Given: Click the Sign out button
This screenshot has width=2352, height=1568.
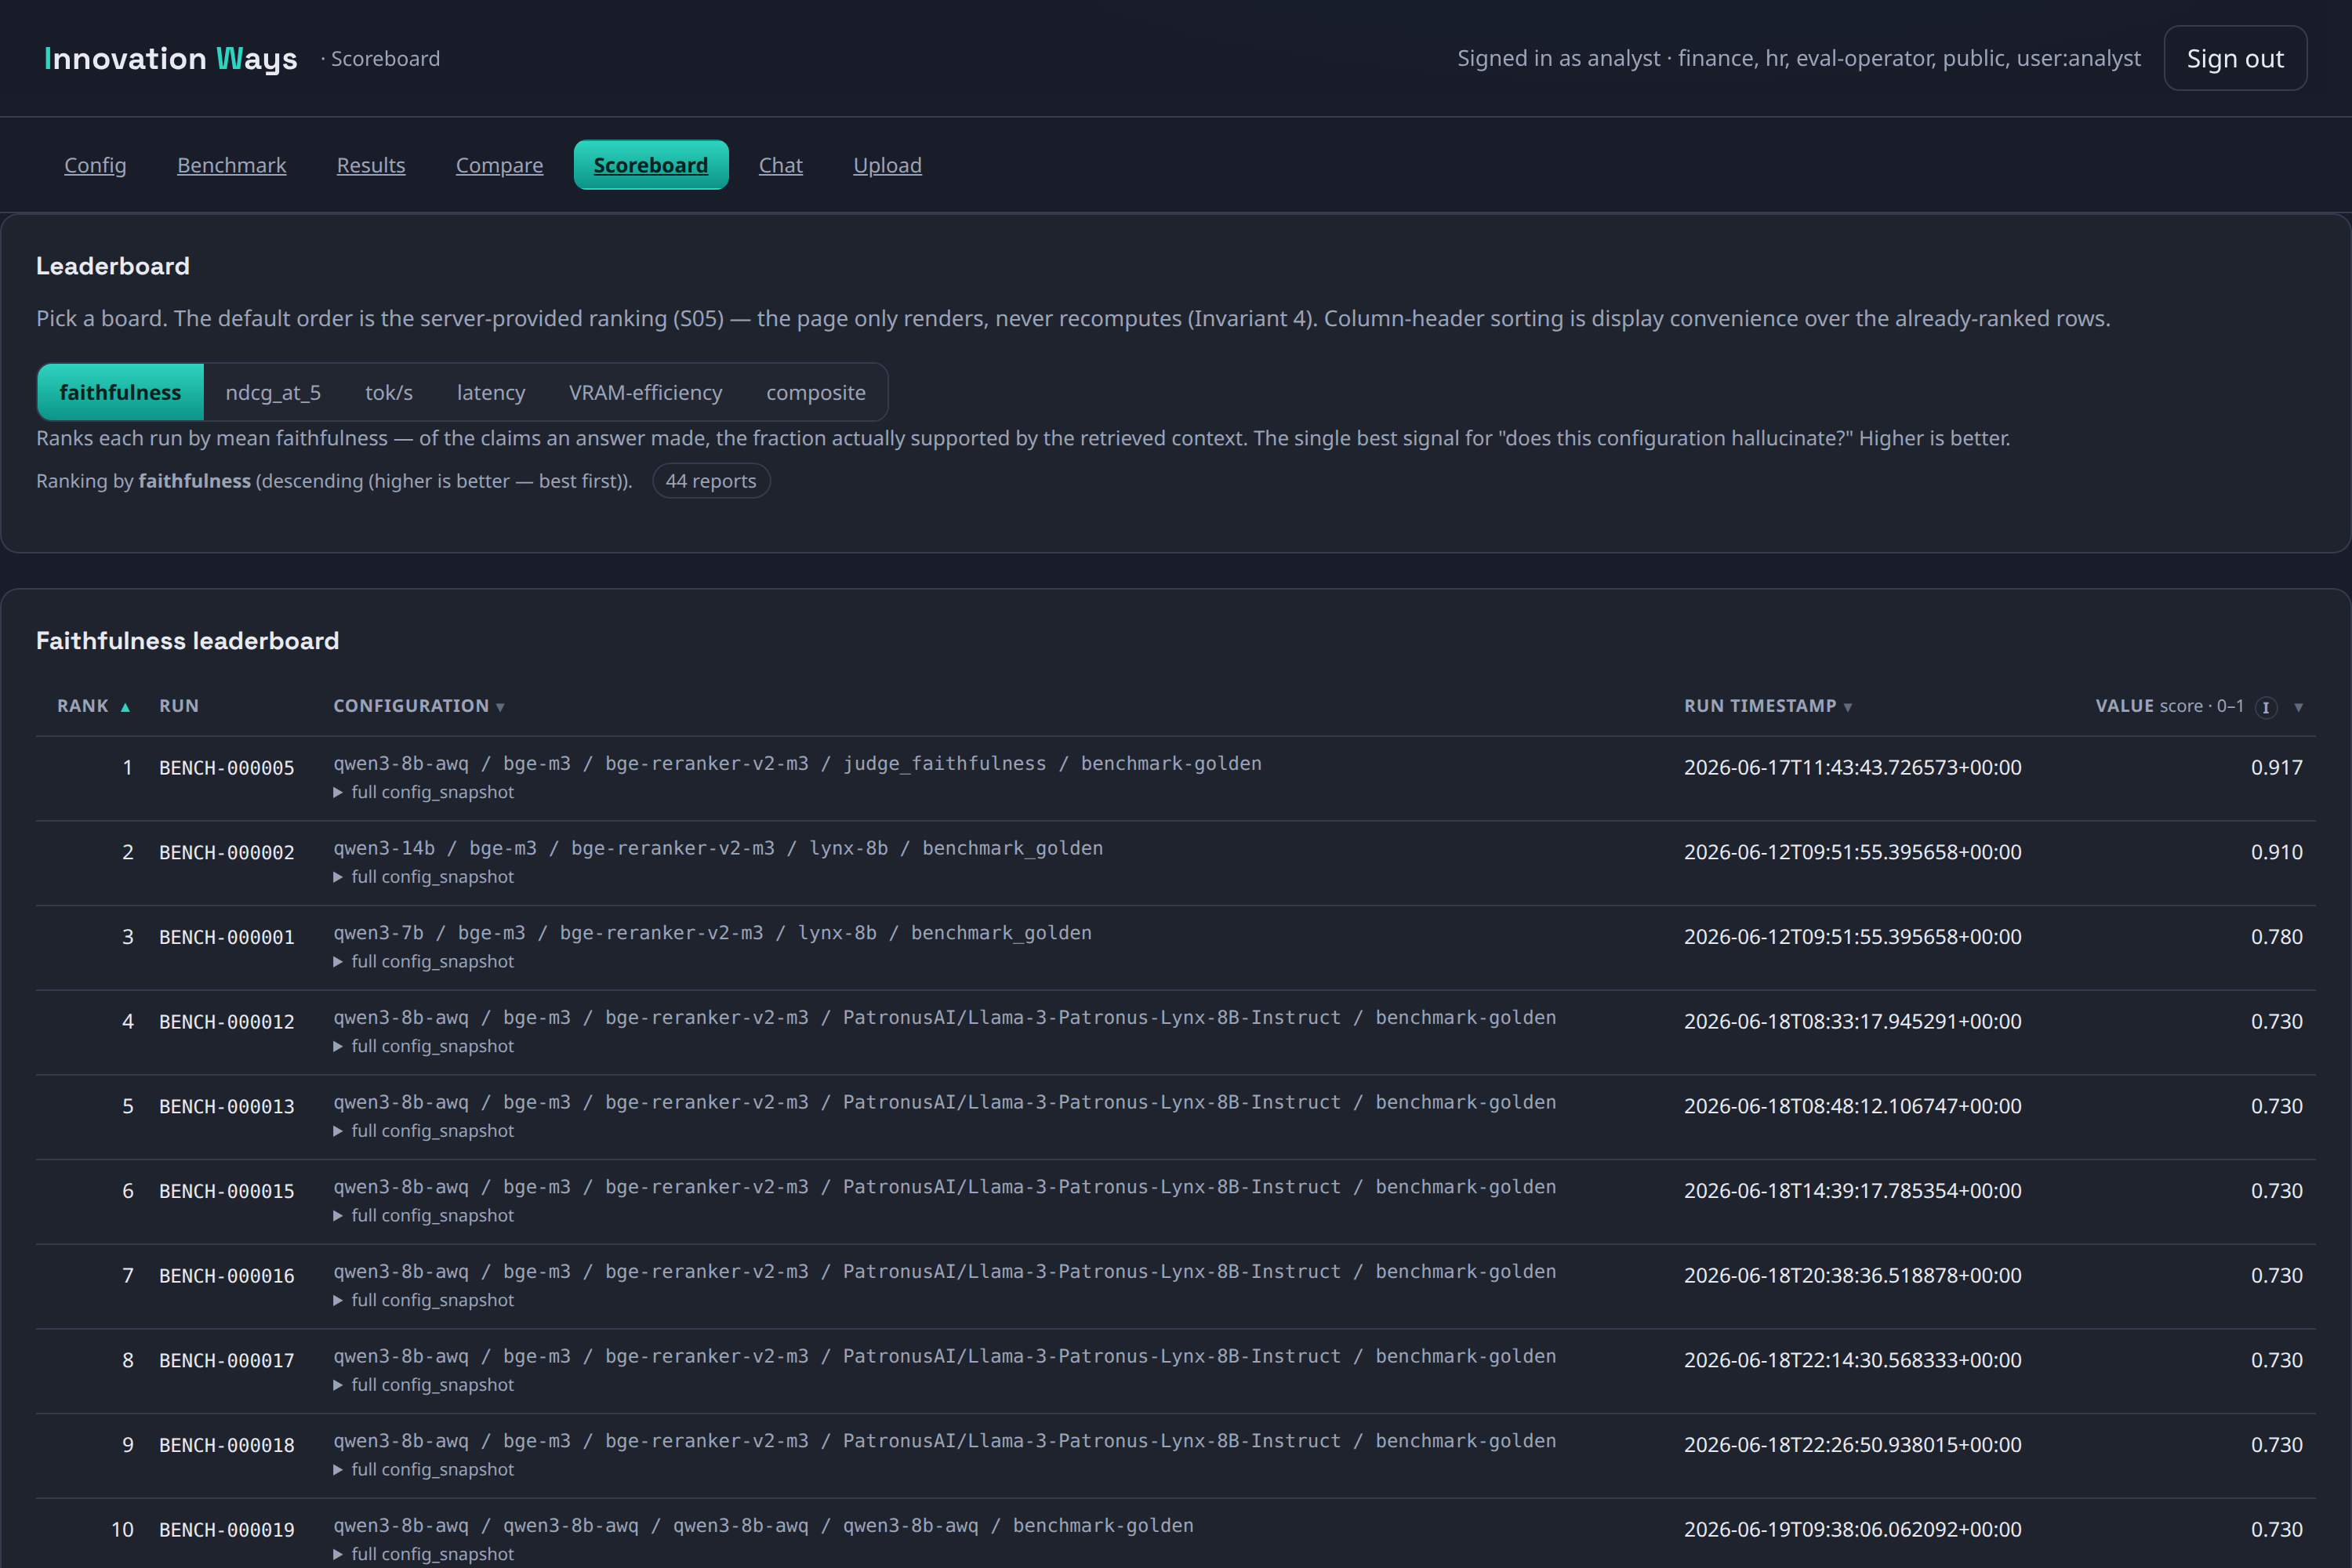Looking at the screenshot, I should click(2235, 58).
